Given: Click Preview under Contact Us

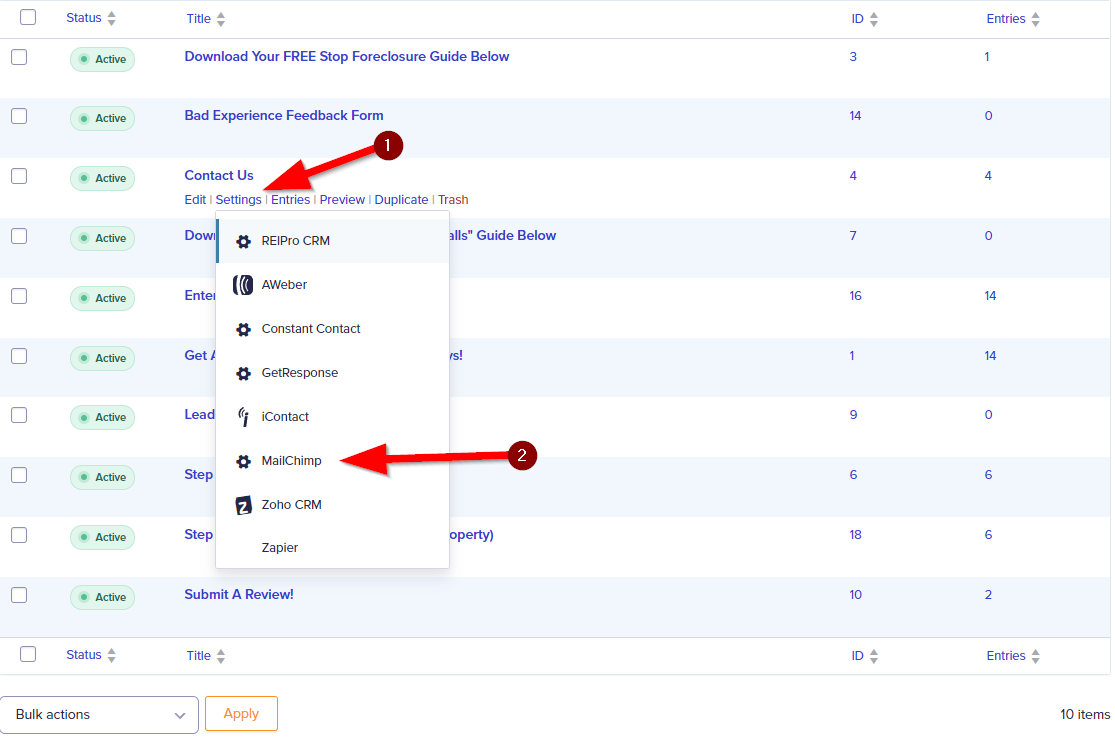Looking at the screenshot, I should [x=342, y=200].
